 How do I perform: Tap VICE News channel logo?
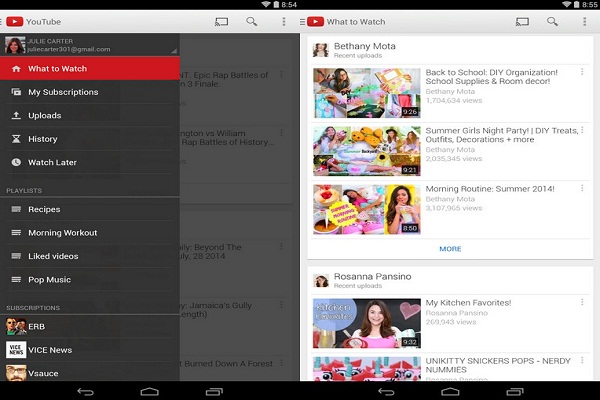pyautogui.click(x=16, y=350)
